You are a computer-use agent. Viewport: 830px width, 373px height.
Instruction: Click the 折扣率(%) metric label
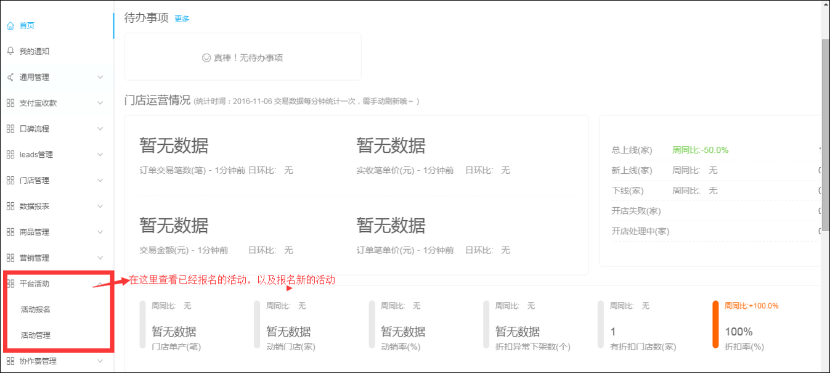click(744, 348)
